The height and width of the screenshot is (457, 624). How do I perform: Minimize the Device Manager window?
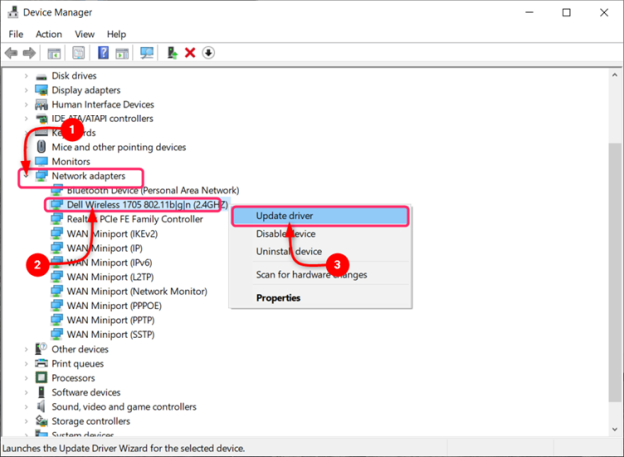(529, 12)
